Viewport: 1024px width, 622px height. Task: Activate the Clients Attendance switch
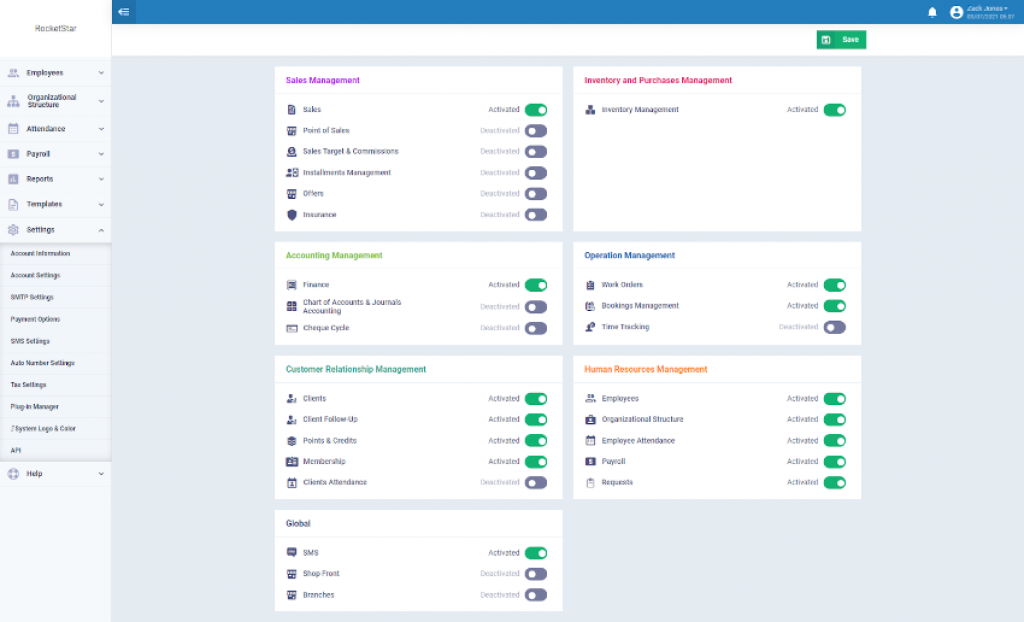point(536,483)
